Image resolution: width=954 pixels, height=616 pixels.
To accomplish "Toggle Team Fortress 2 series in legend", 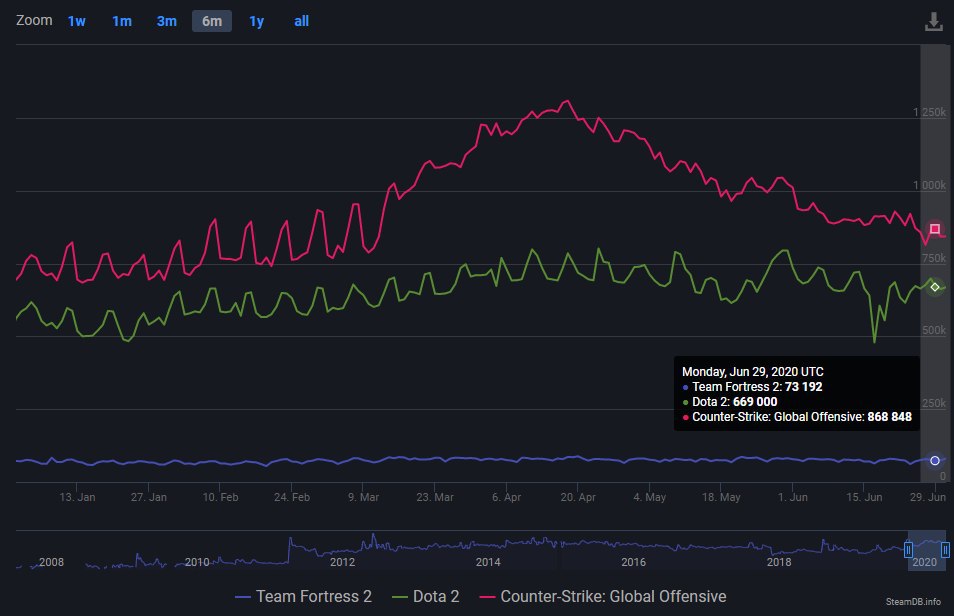I will pos(303,597).
